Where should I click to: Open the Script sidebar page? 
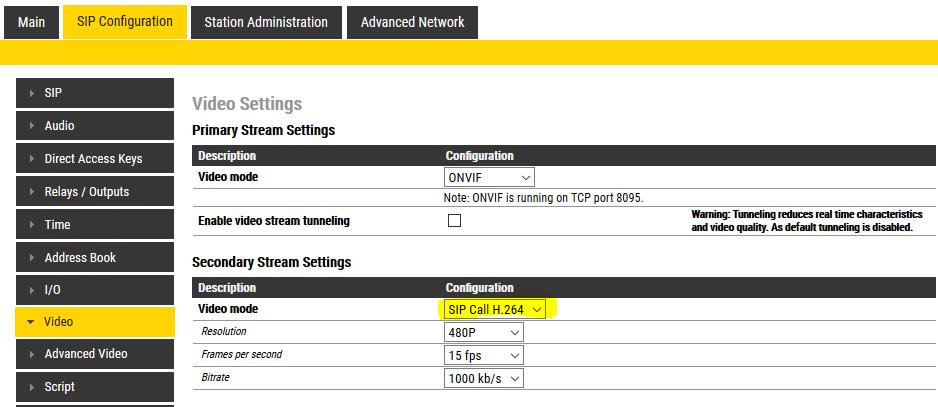[x=60, y=387]
